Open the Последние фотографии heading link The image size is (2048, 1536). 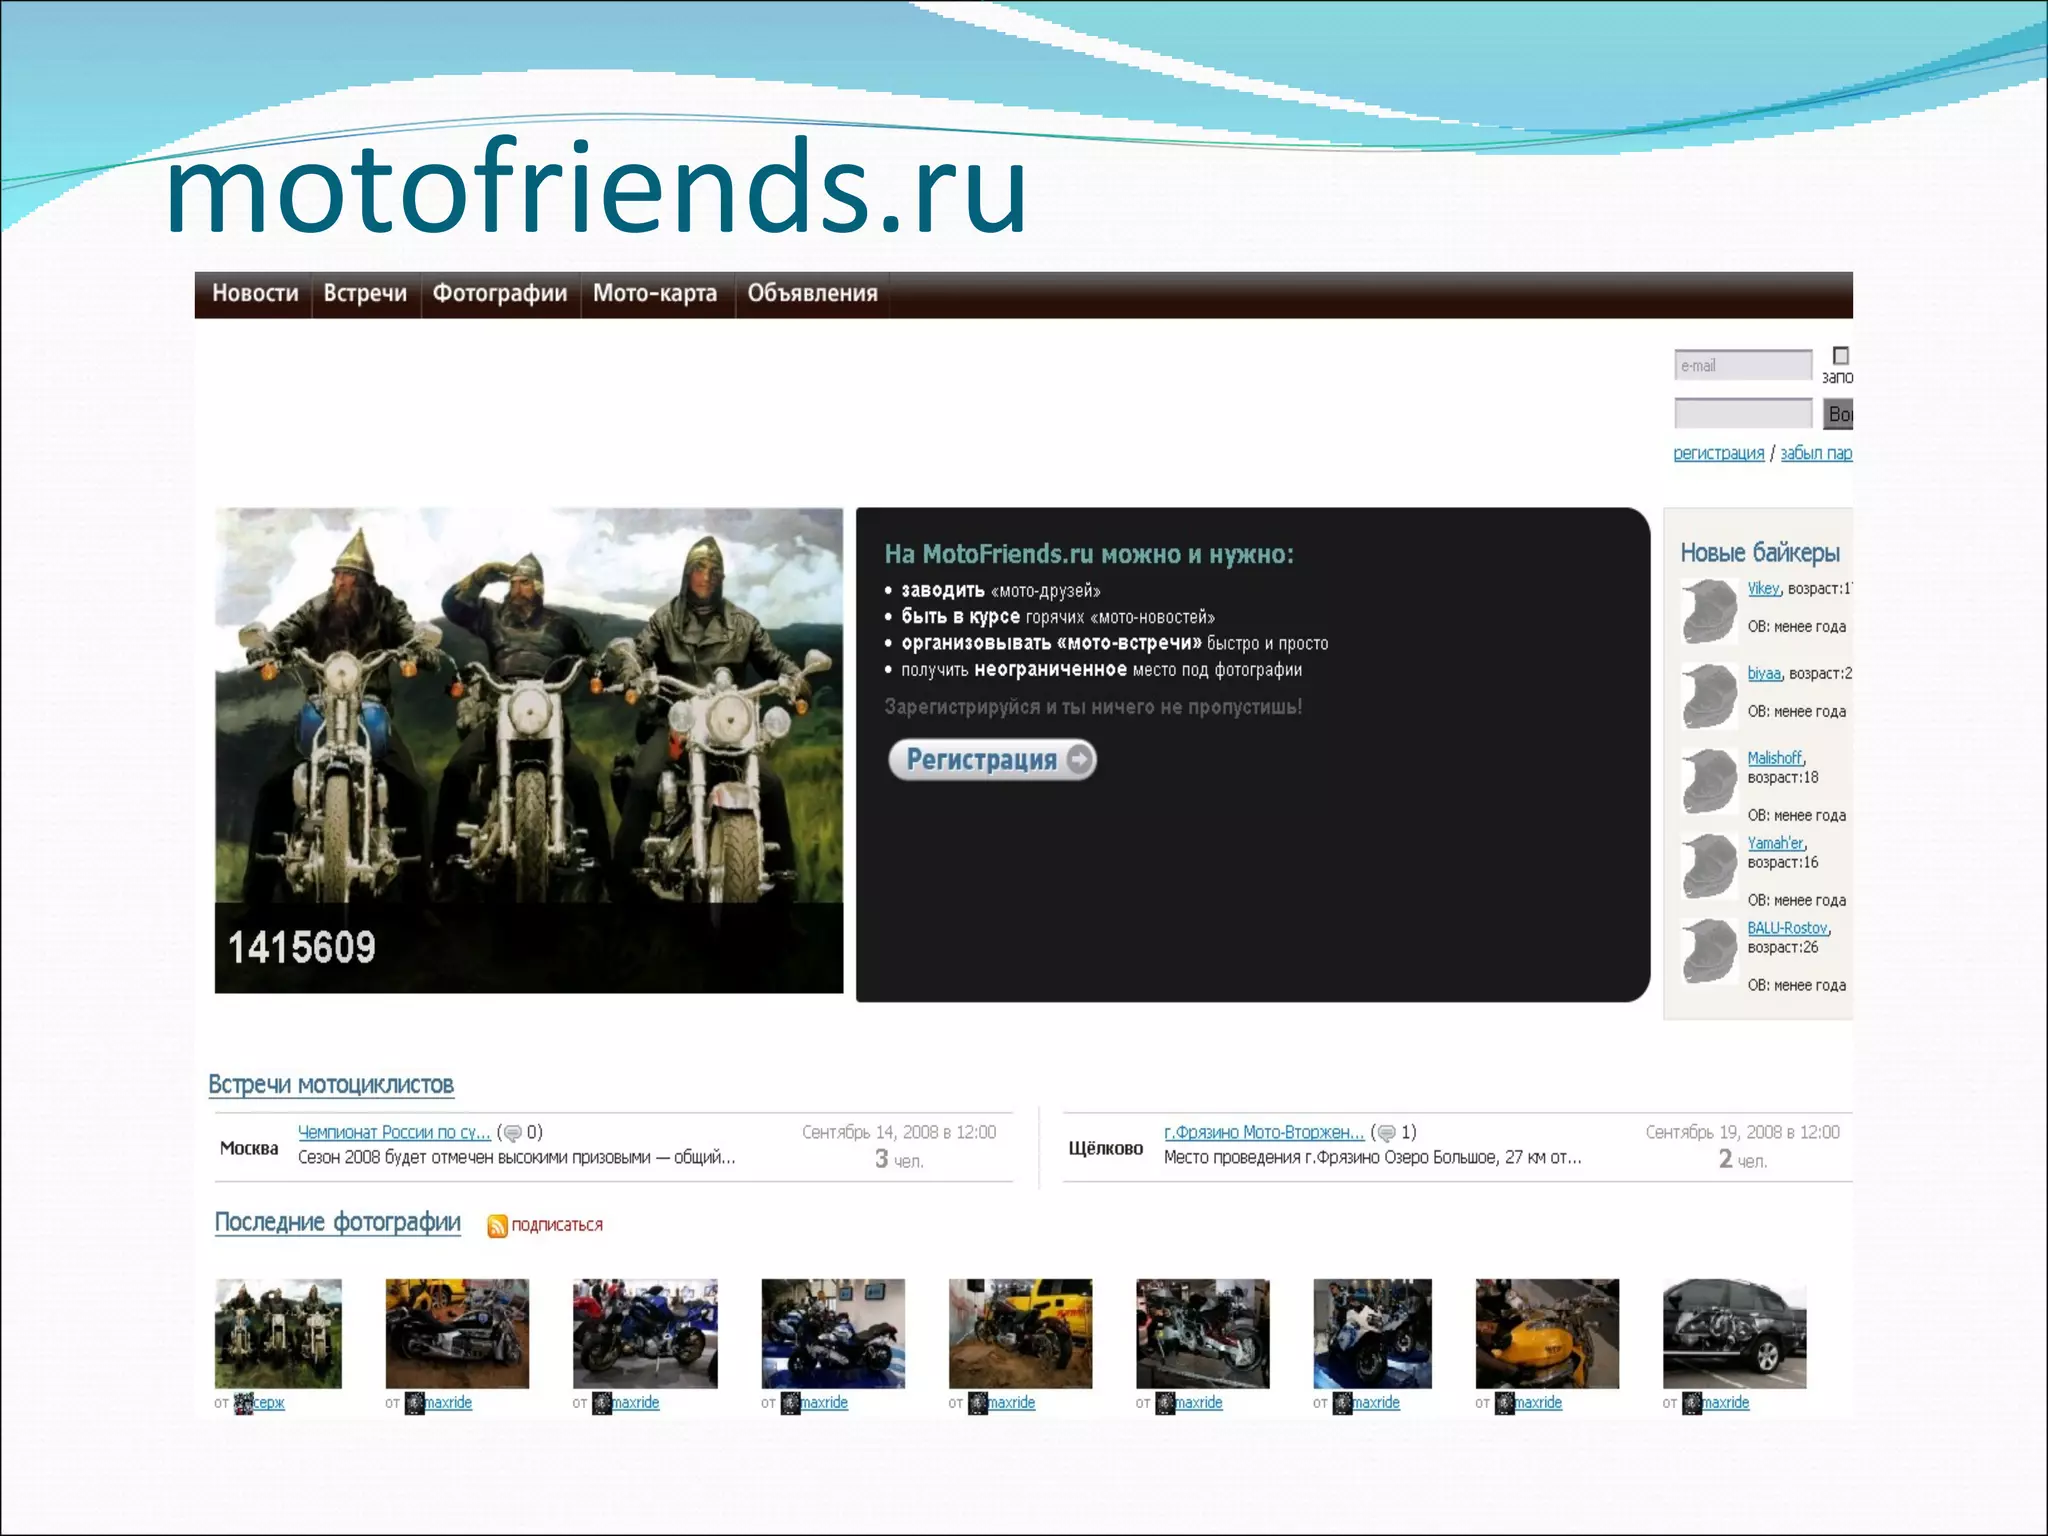pyautogui.click(x=338, y=1222)
